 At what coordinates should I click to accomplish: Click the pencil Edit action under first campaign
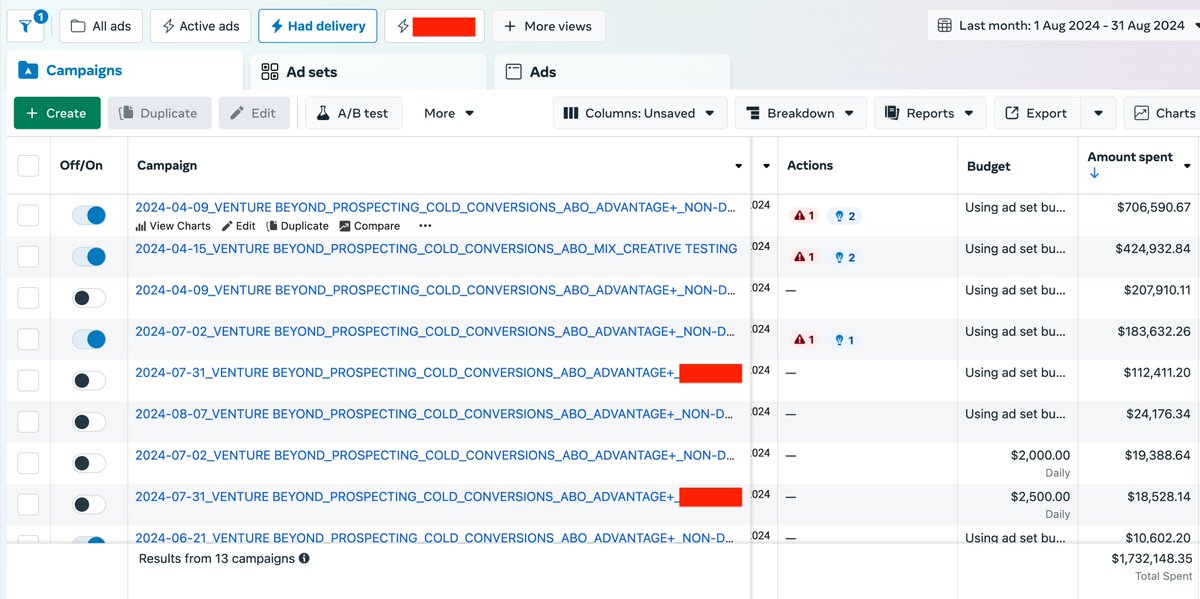click(x=239, y=226)
